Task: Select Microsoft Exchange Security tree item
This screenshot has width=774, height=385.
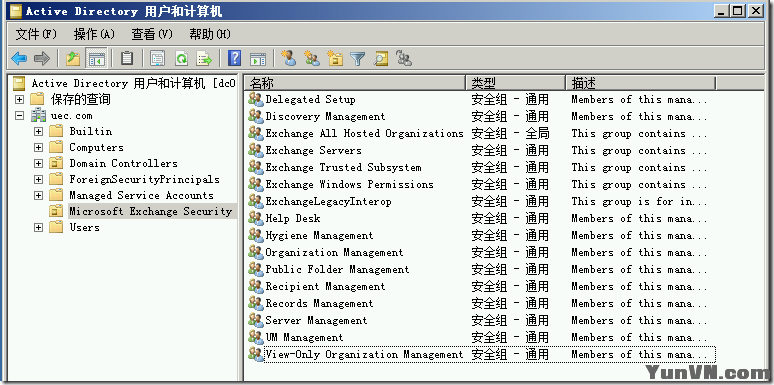Action: click(151, 211)
